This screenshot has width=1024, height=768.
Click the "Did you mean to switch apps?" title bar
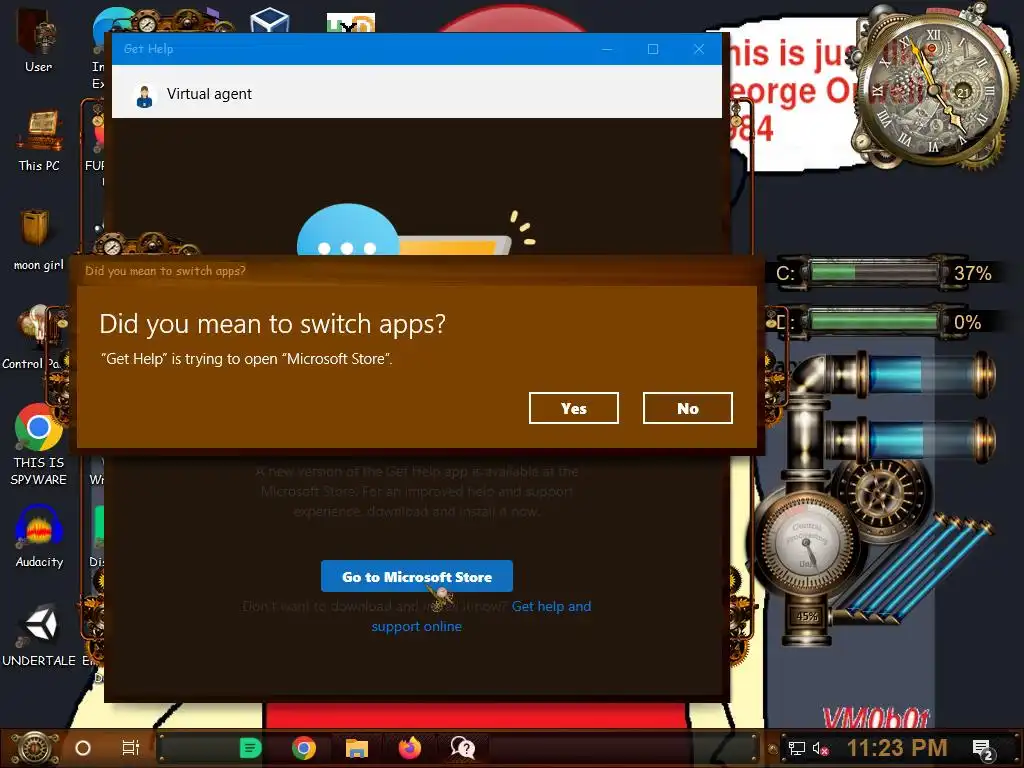pos(417,270)
